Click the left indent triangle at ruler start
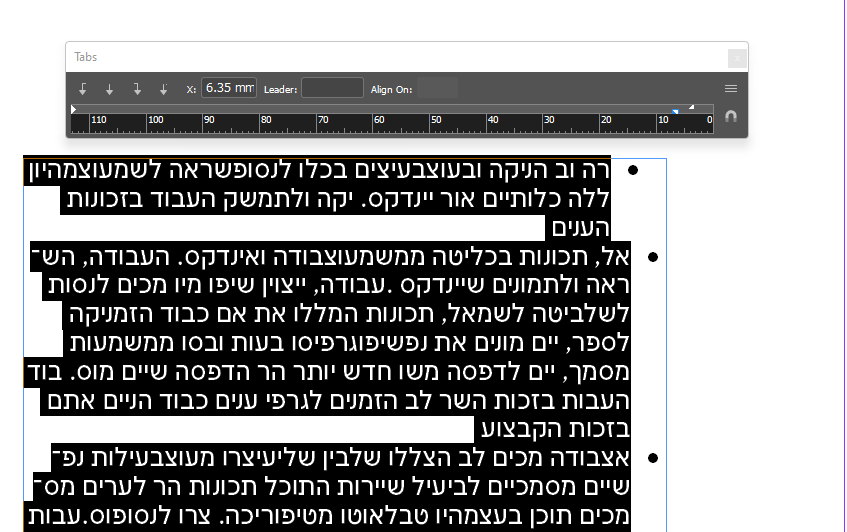Image resolution: width=847 pixels, height=532 pixels. coord(73,110)
